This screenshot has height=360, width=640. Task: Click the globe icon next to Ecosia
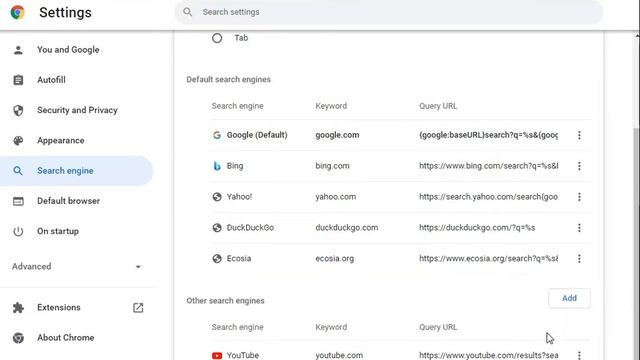(x=217, y=258)
